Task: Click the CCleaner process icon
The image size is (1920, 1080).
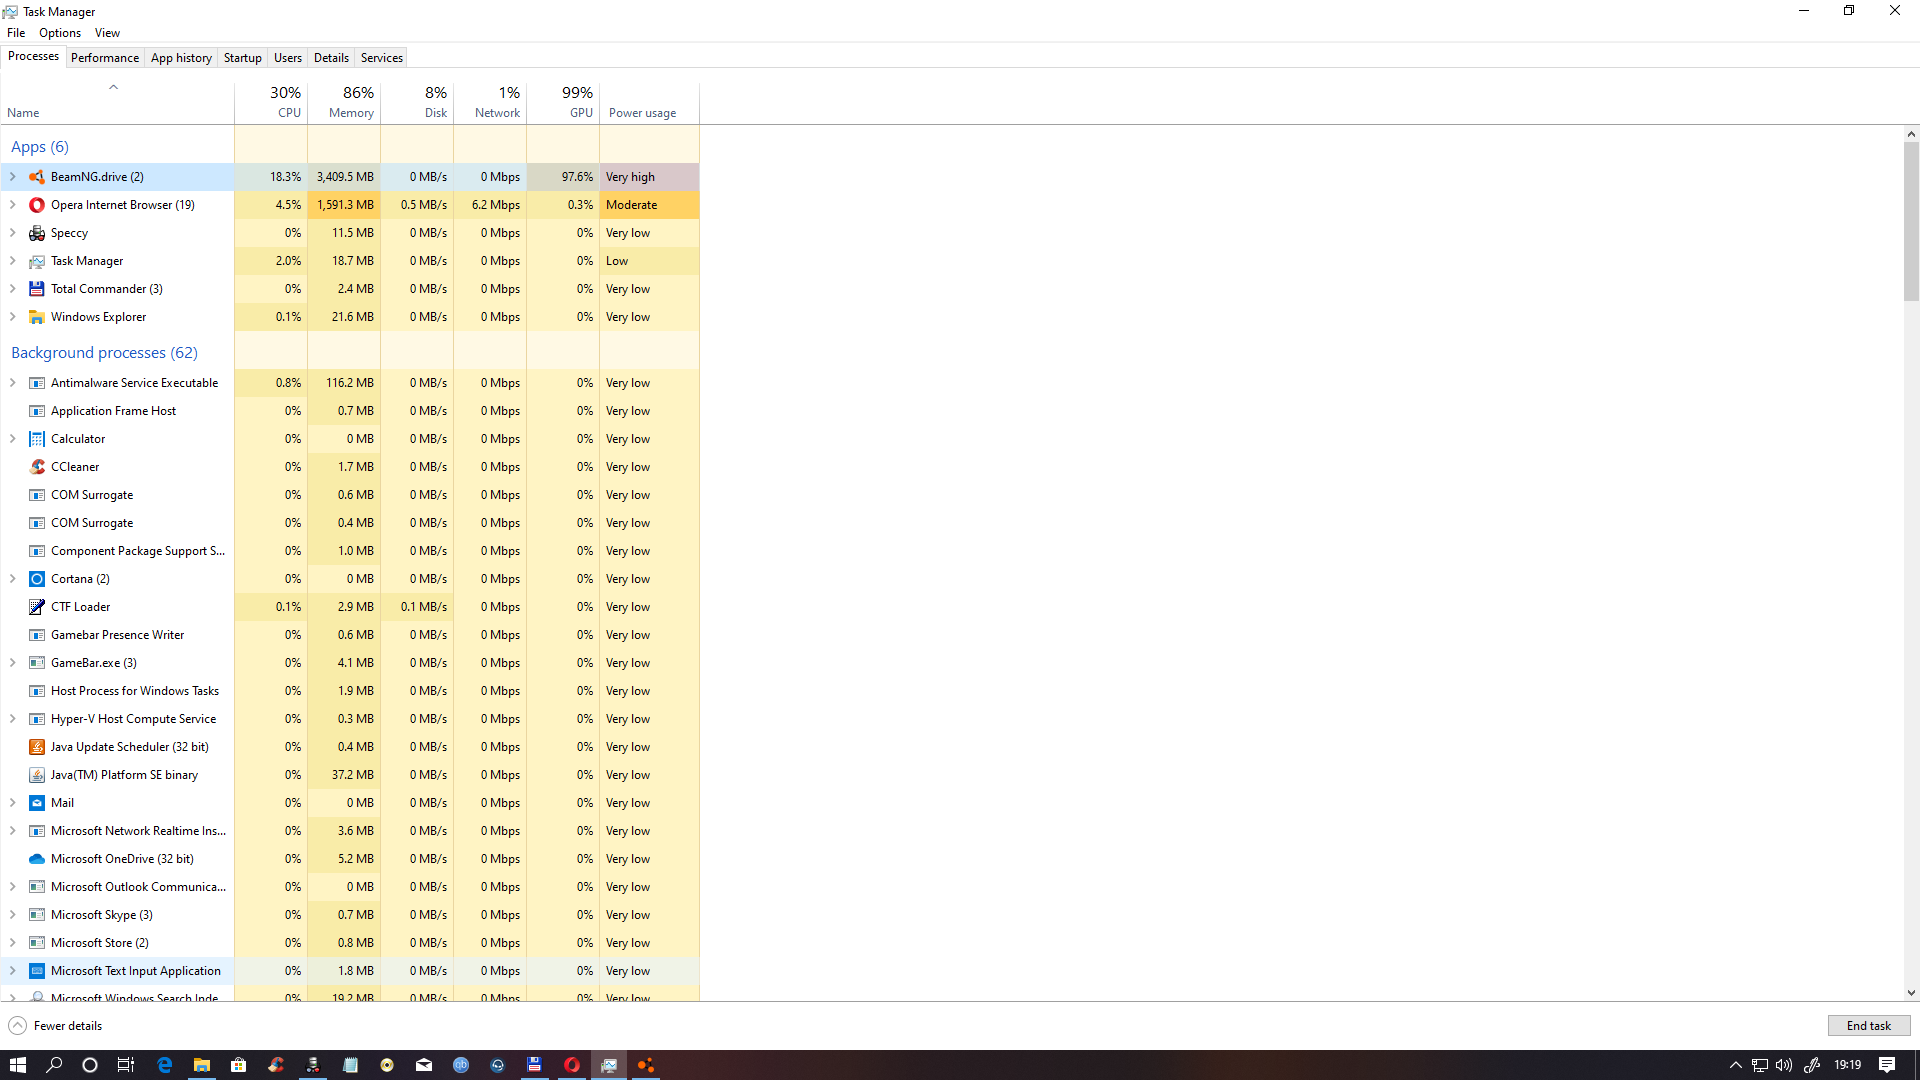Action: [37, 467]
